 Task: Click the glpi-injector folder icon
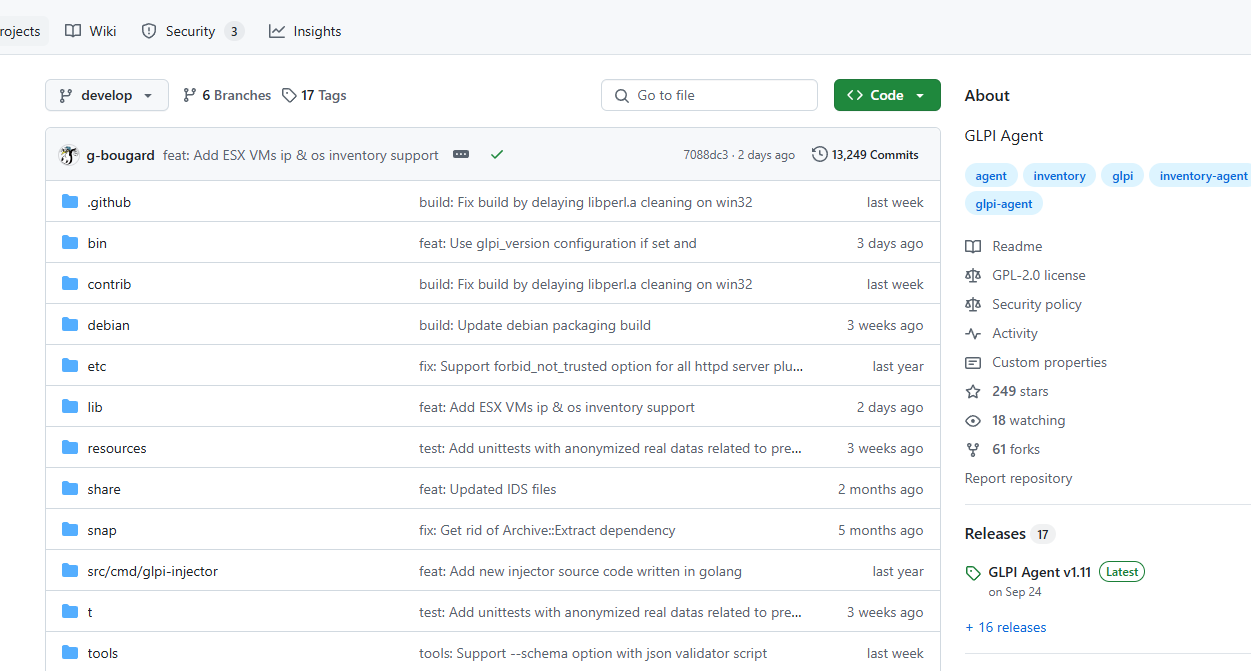click(70, 571)
